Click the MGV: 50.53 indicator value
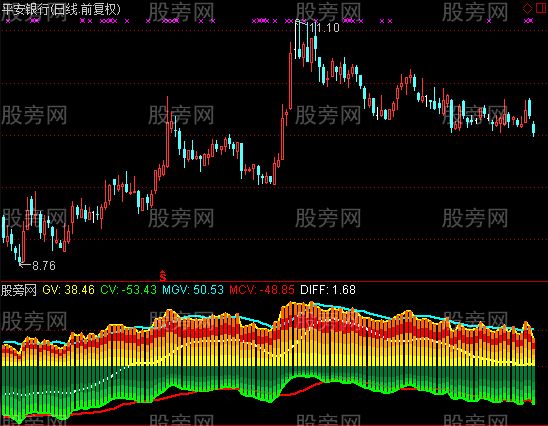 coord(193,290)
